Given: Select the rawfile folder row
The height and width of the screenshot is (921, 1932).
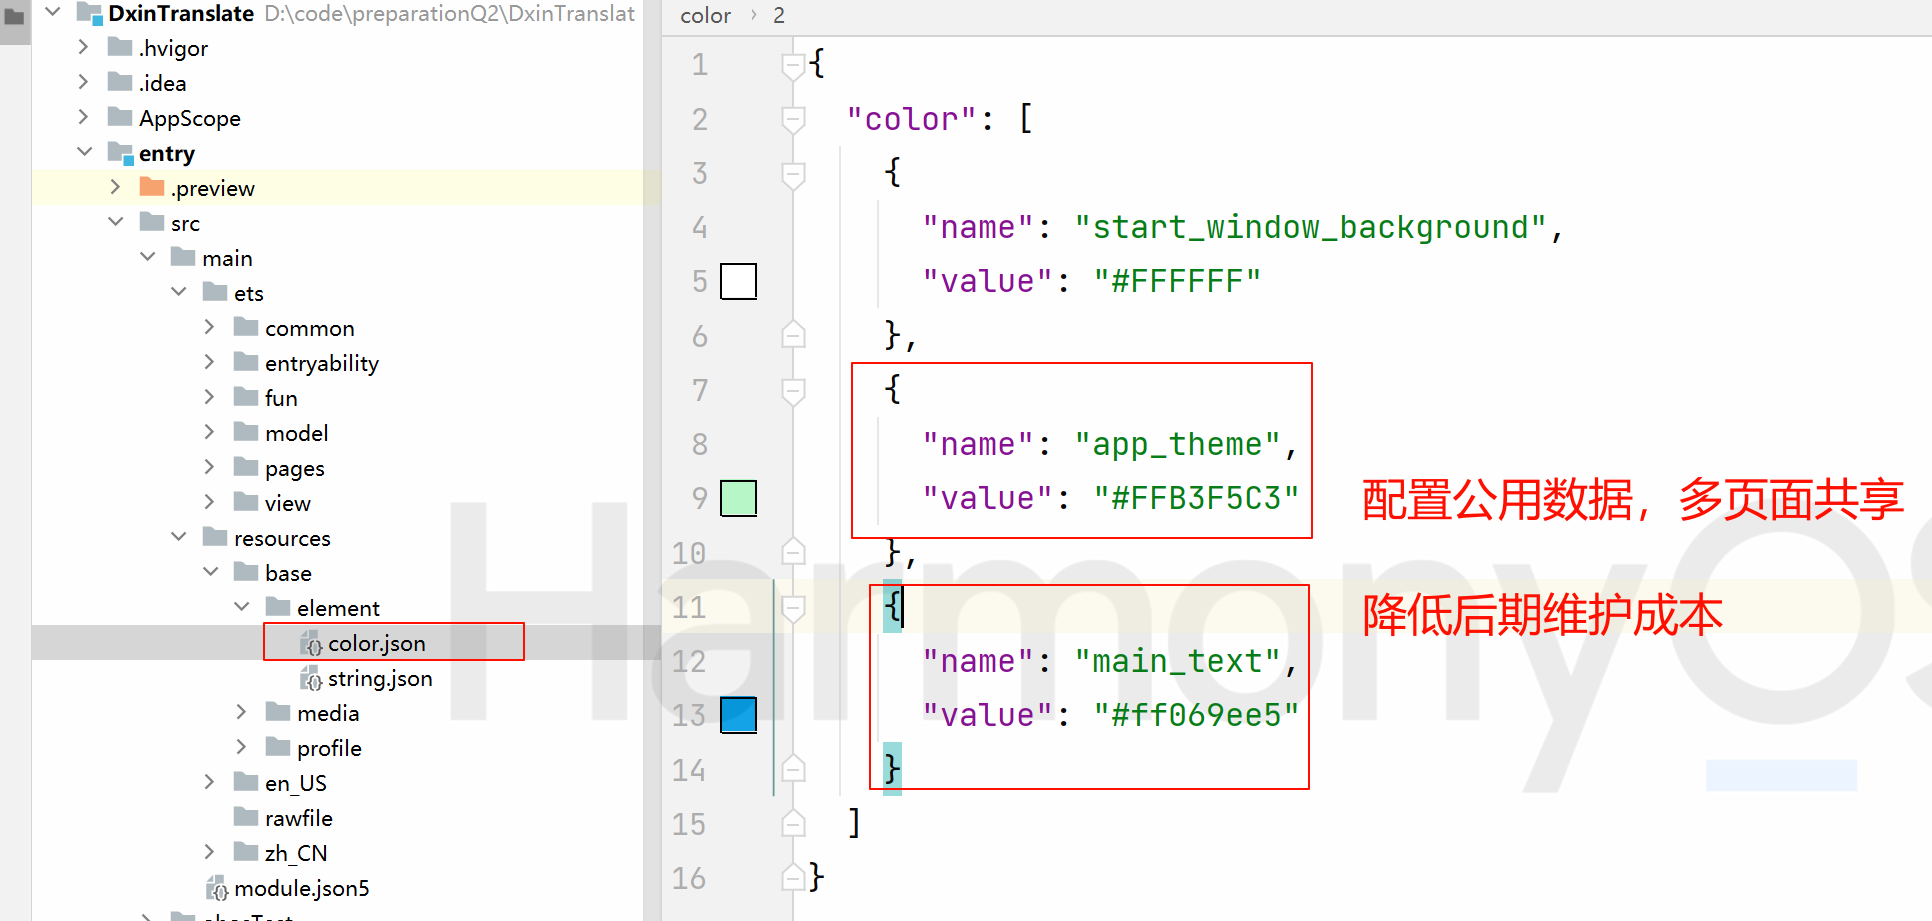Looking at the screenshot, I should pyautogui.click(x=346, y=818).
